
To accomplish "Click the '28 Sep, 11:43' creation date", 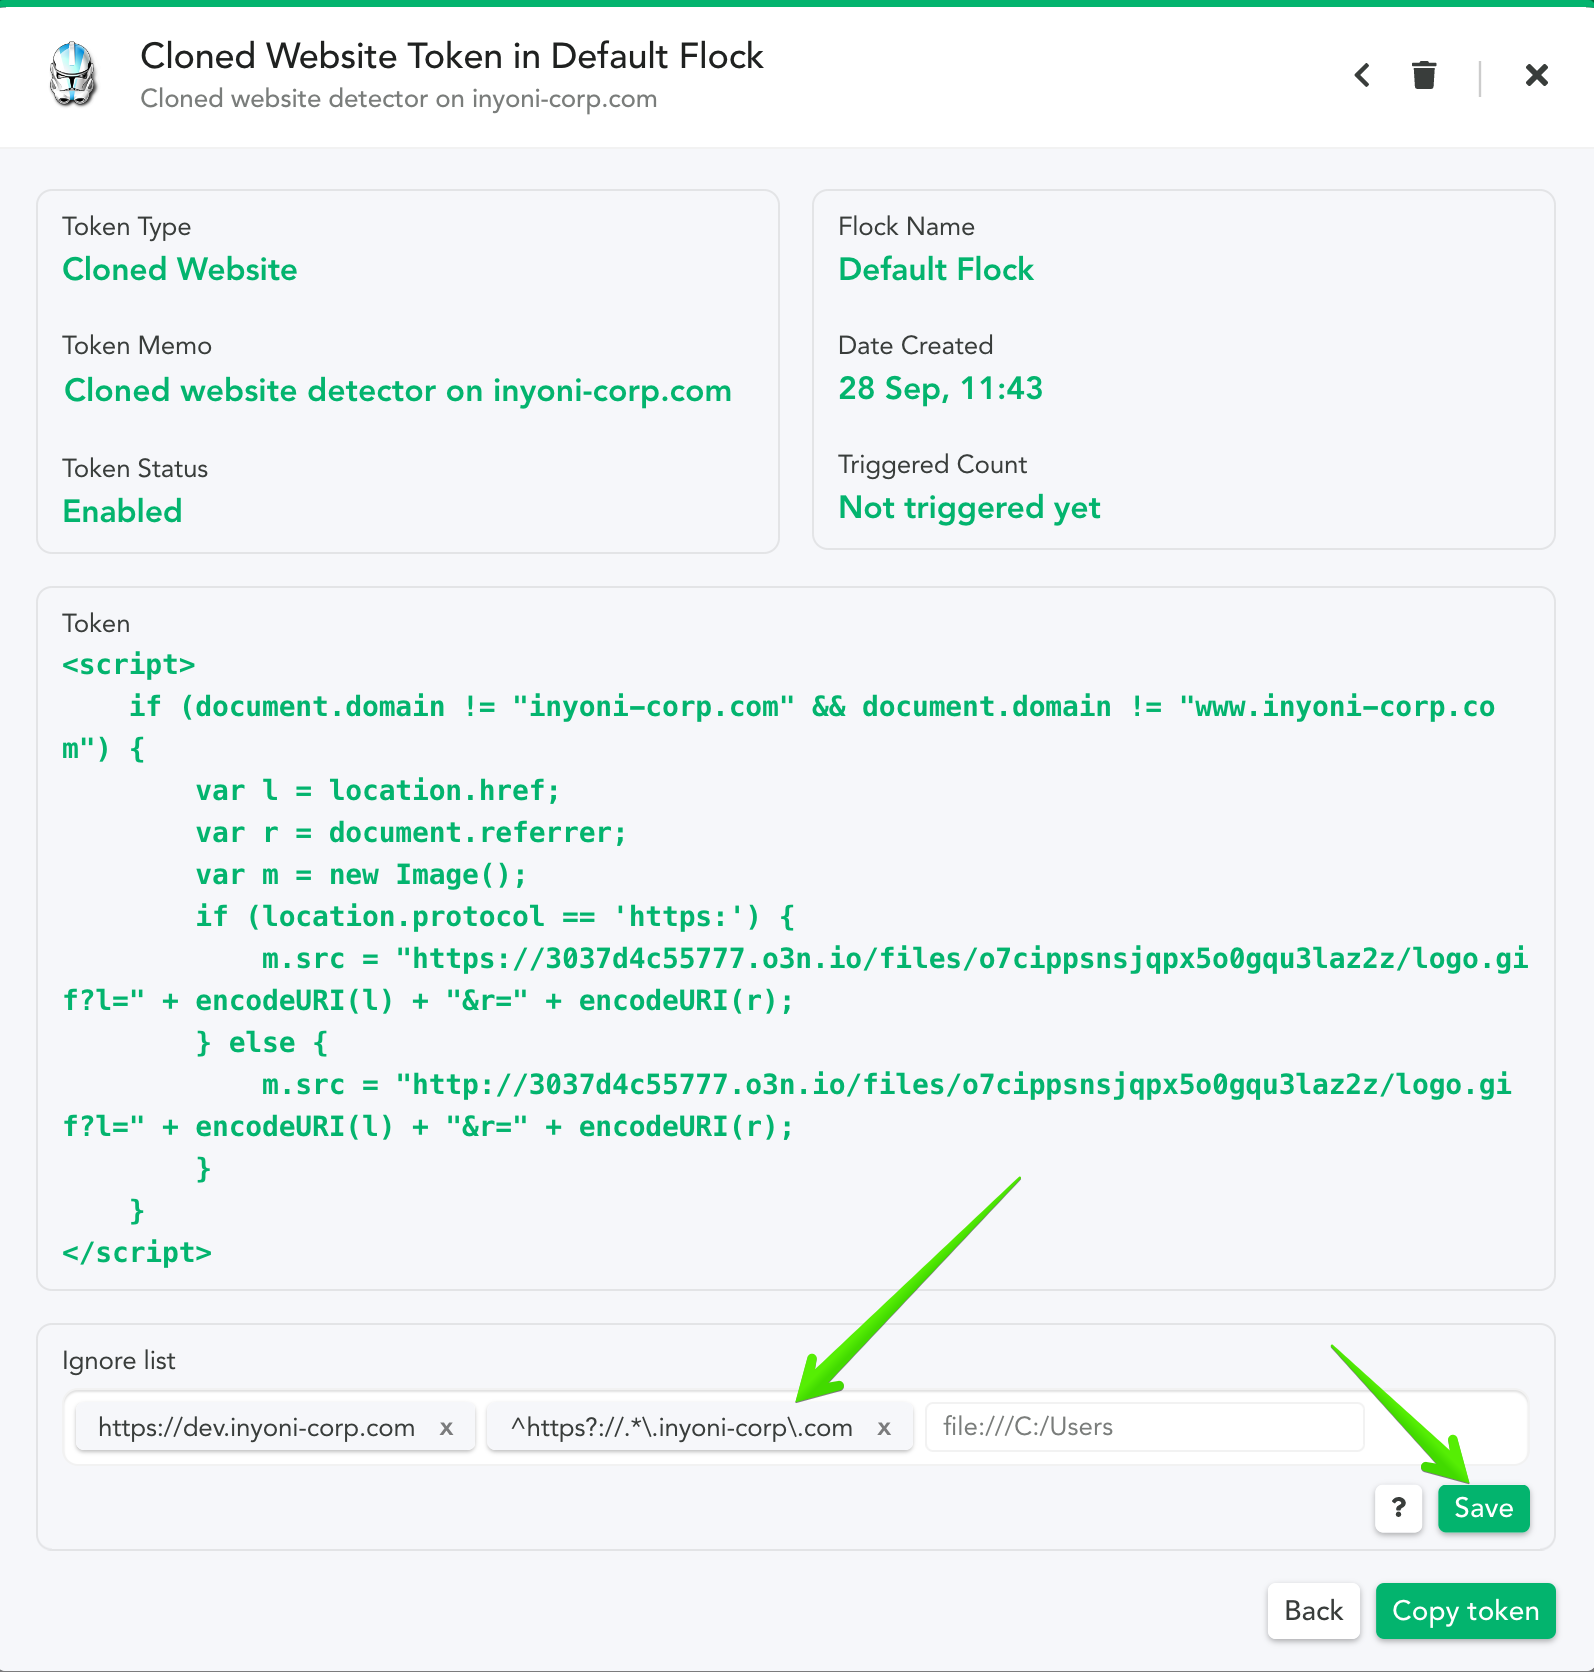I will click(x=940, y=388).
